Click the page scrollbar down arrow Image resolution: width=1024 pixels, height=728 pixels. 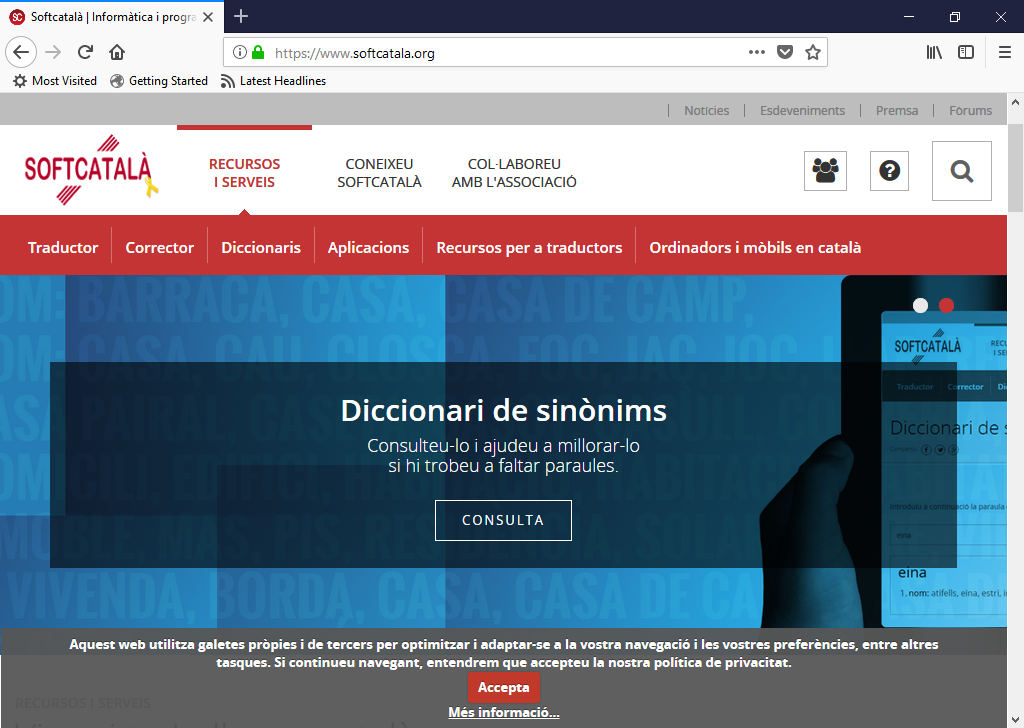click(x=1015, y=720)
